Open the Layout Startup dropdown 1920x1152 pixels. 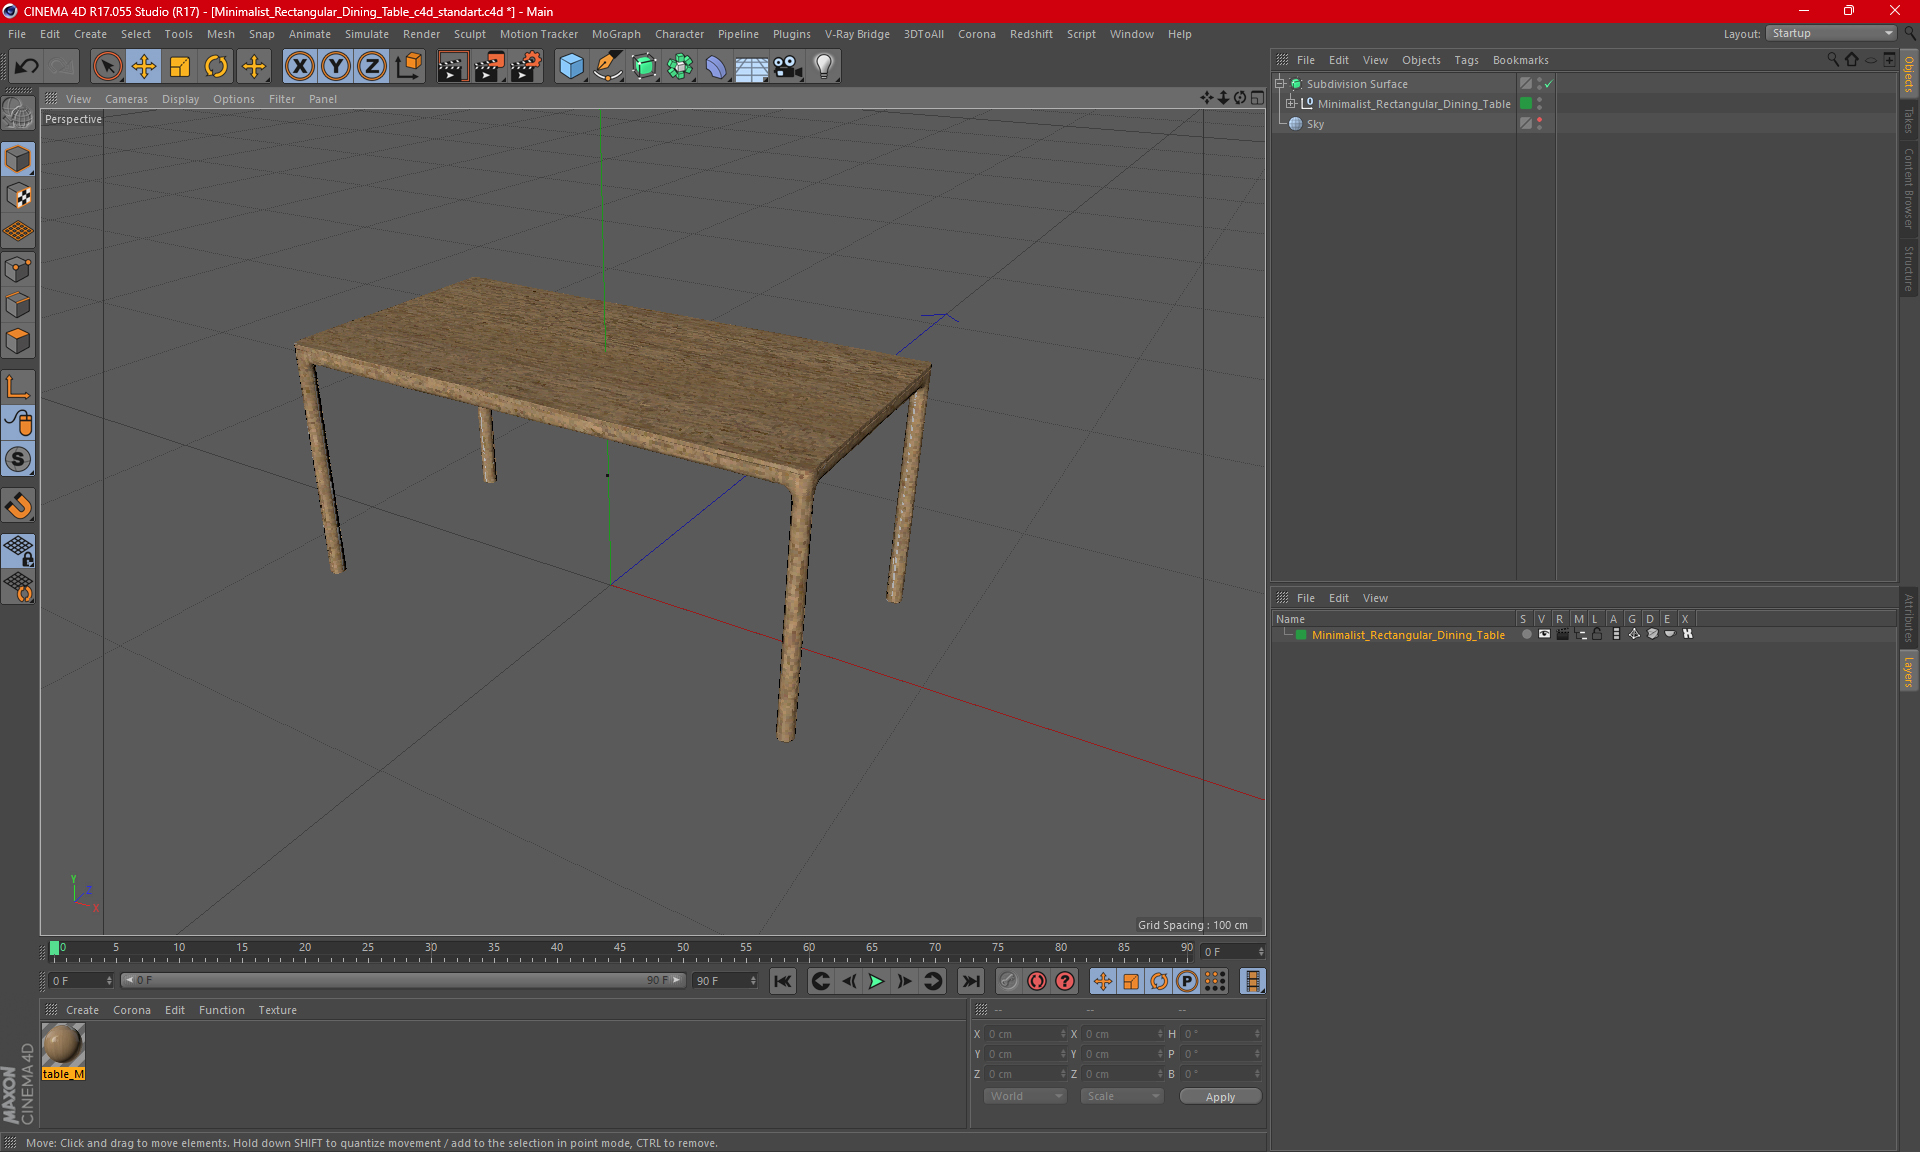click(x=1831, y=33)
